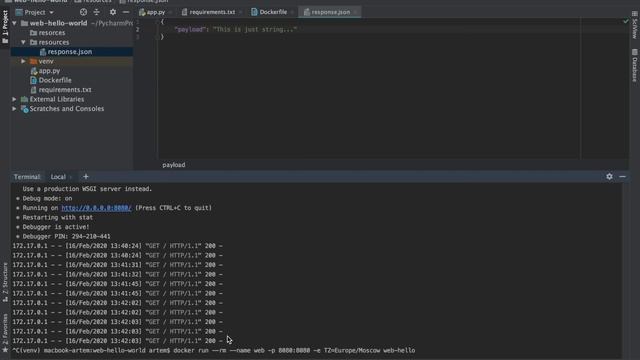This screenshot has width=640, height=360.
Task: Click the locate/scroll-from-source target icon
Action: coord(83,12)
